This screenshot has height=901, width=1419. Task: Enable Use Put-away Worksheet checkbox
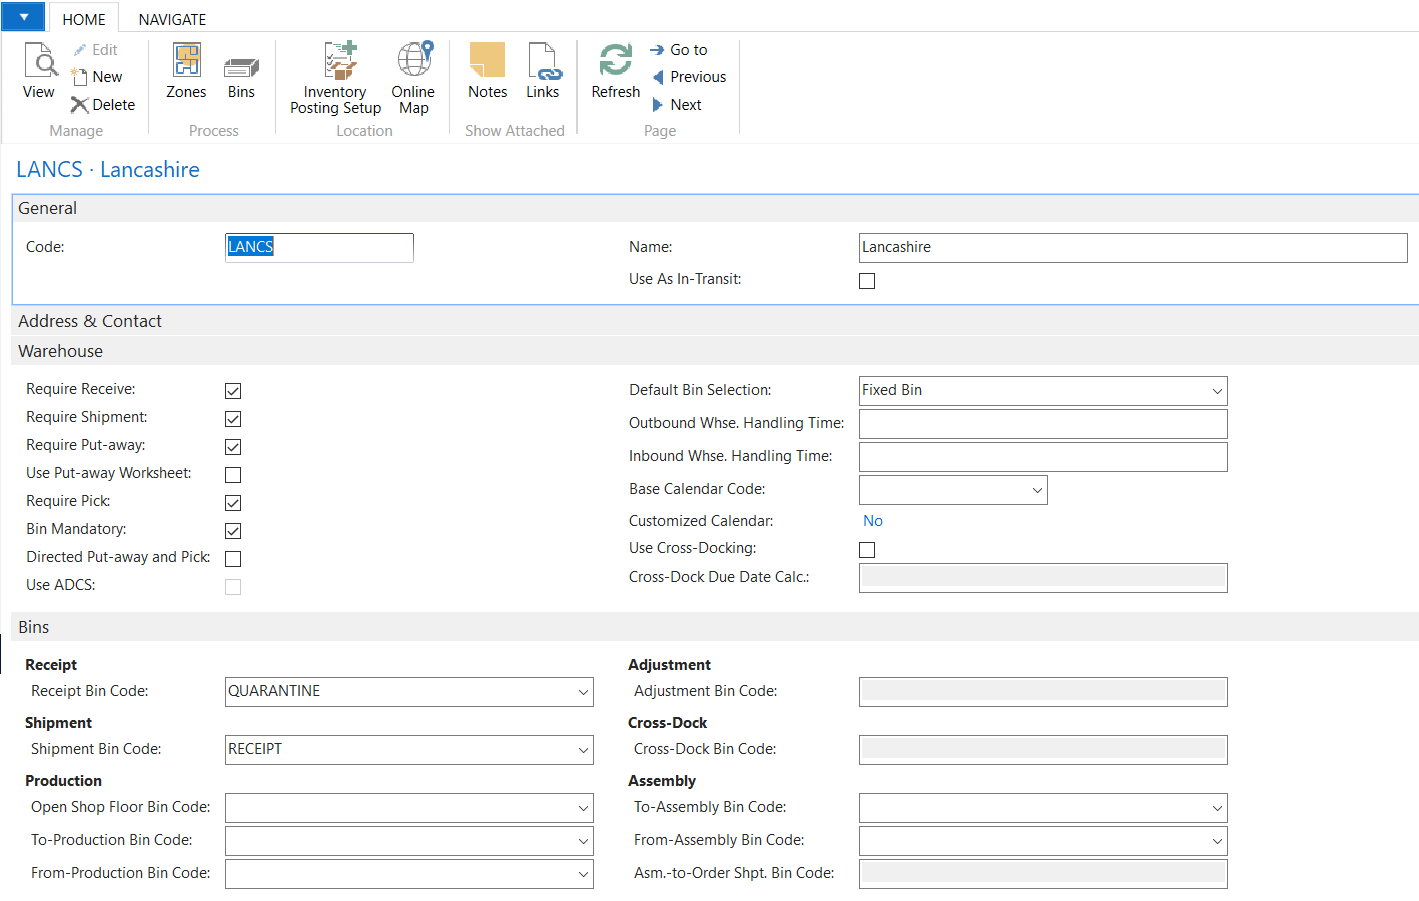233,475
